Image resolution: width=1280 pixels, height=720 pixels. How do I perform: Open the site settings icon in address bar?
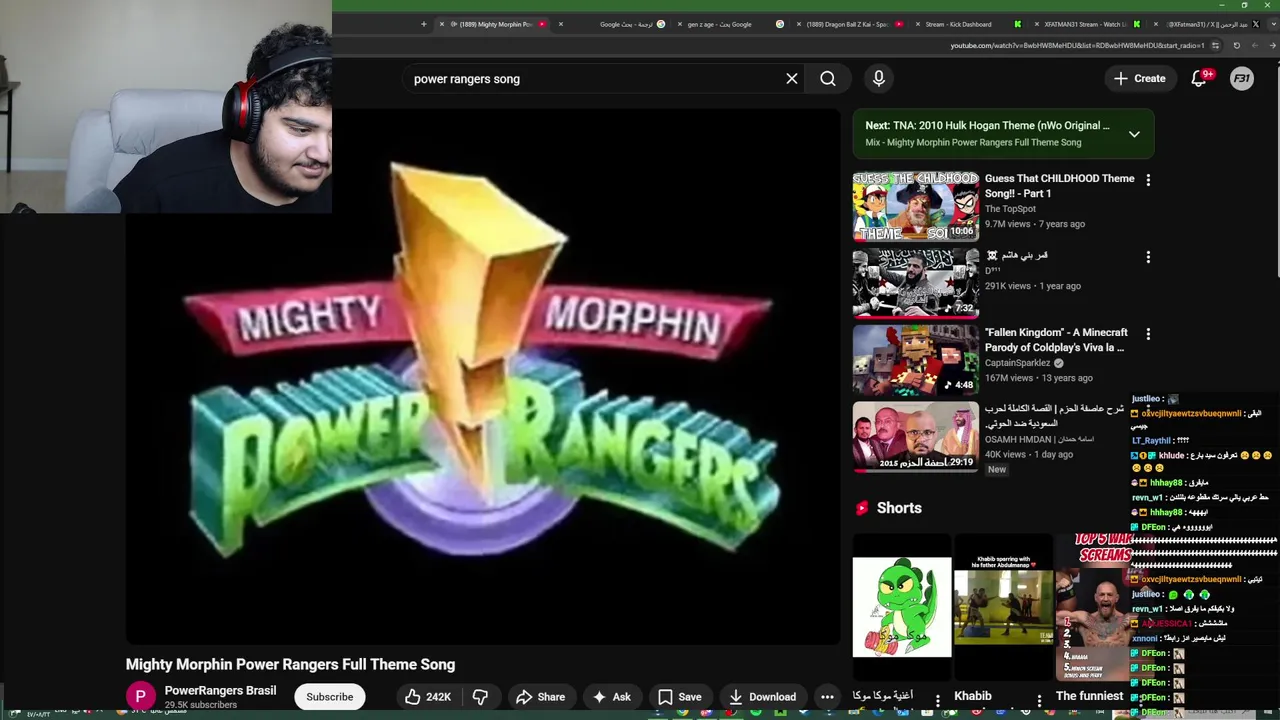(x=1215, y=45)
